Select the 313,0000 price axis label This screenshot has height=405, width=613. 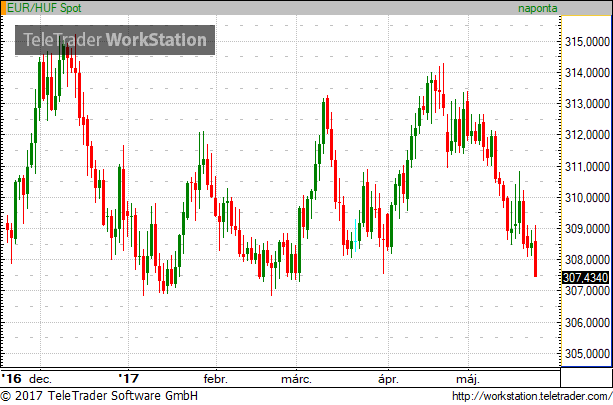coord(587,104)
